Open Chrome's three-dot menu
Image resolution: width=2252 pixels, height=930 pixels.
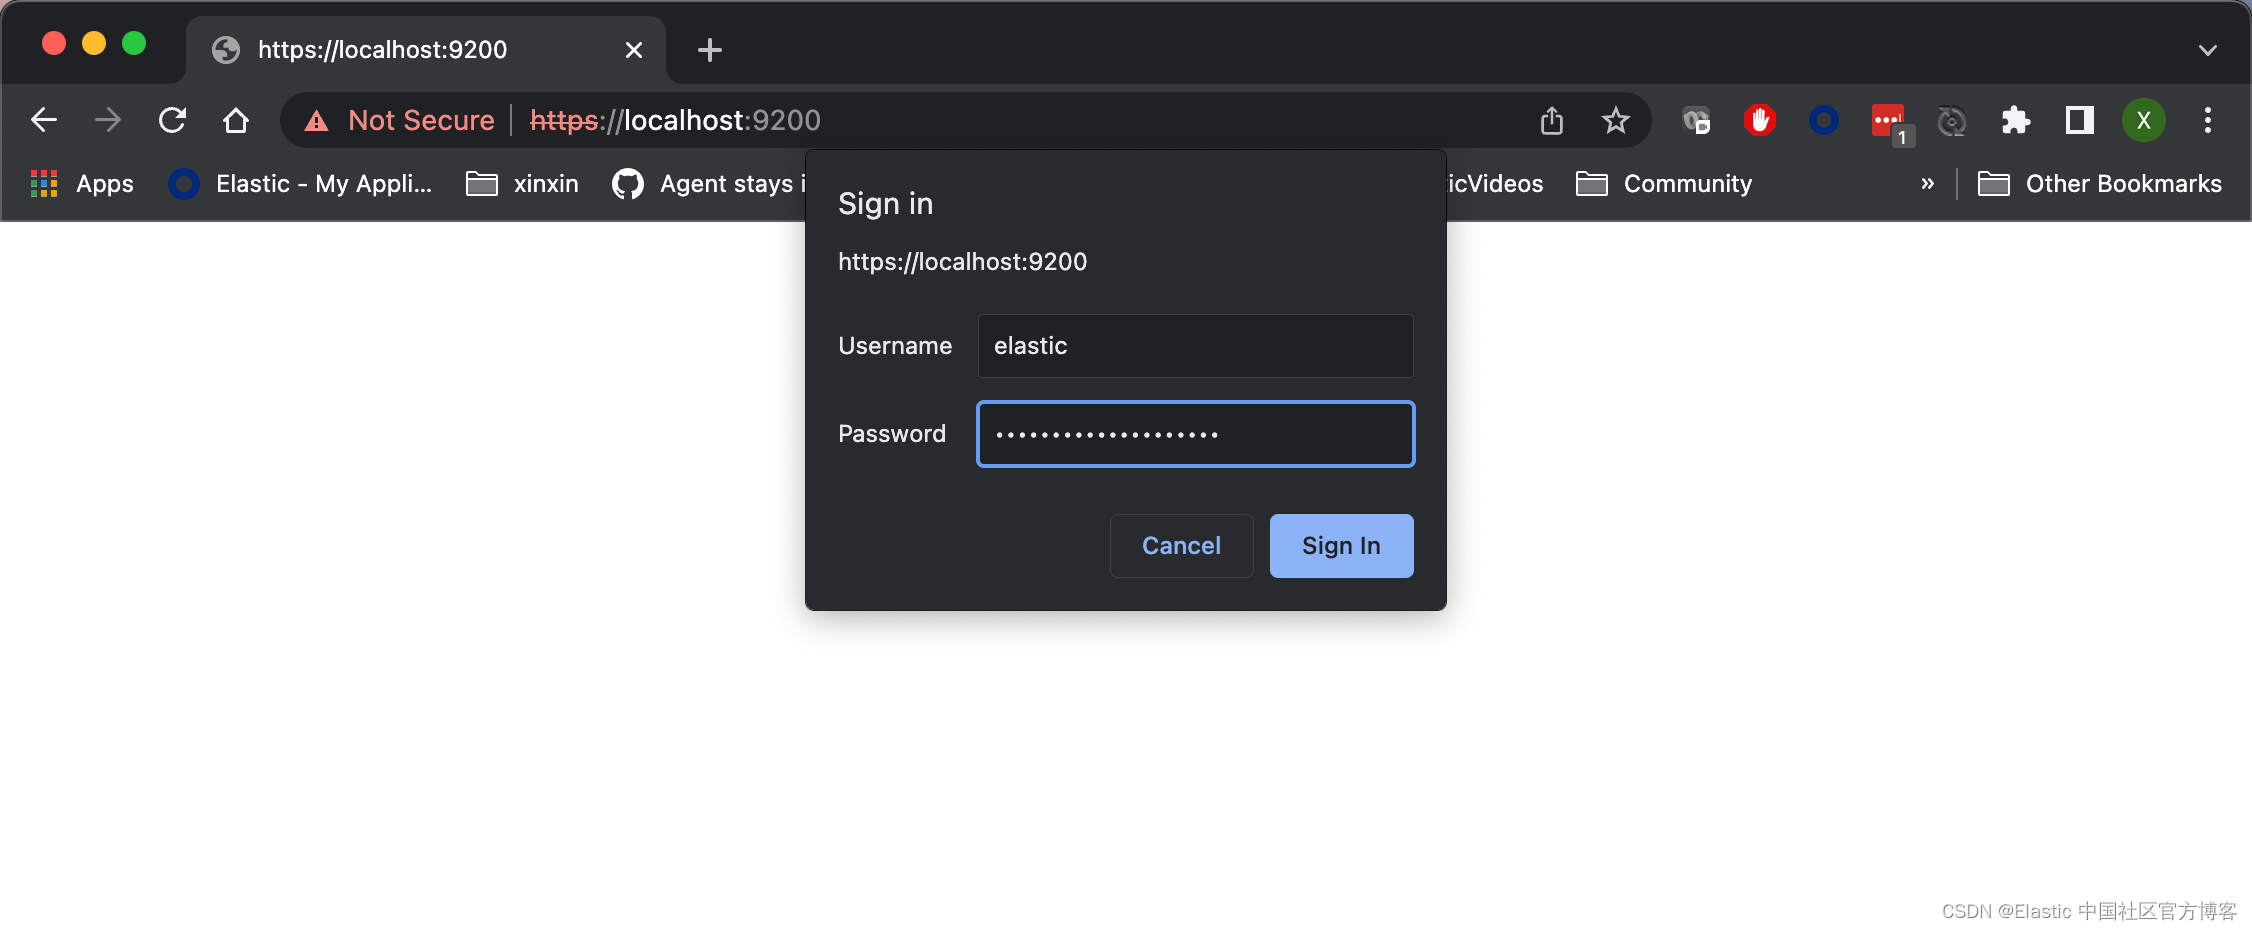2207,121
